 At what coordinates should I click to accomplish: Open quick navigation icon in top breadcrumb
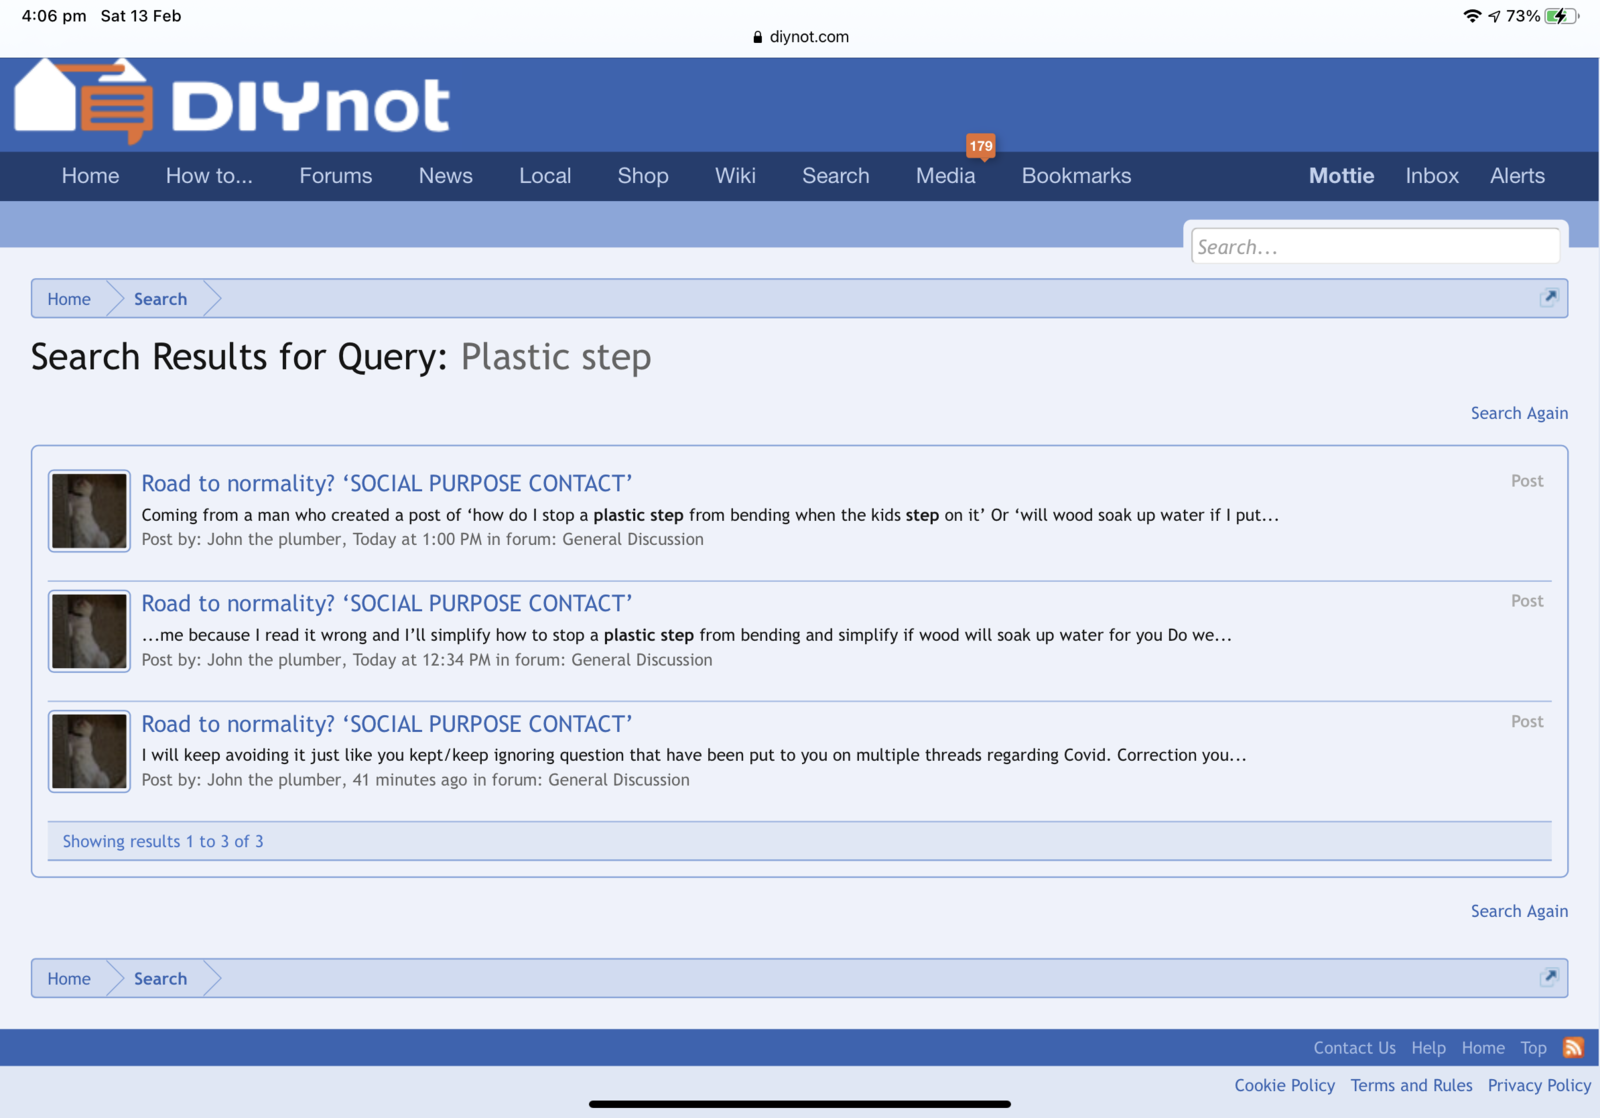pyautogui.click(x=1549, y=297)
